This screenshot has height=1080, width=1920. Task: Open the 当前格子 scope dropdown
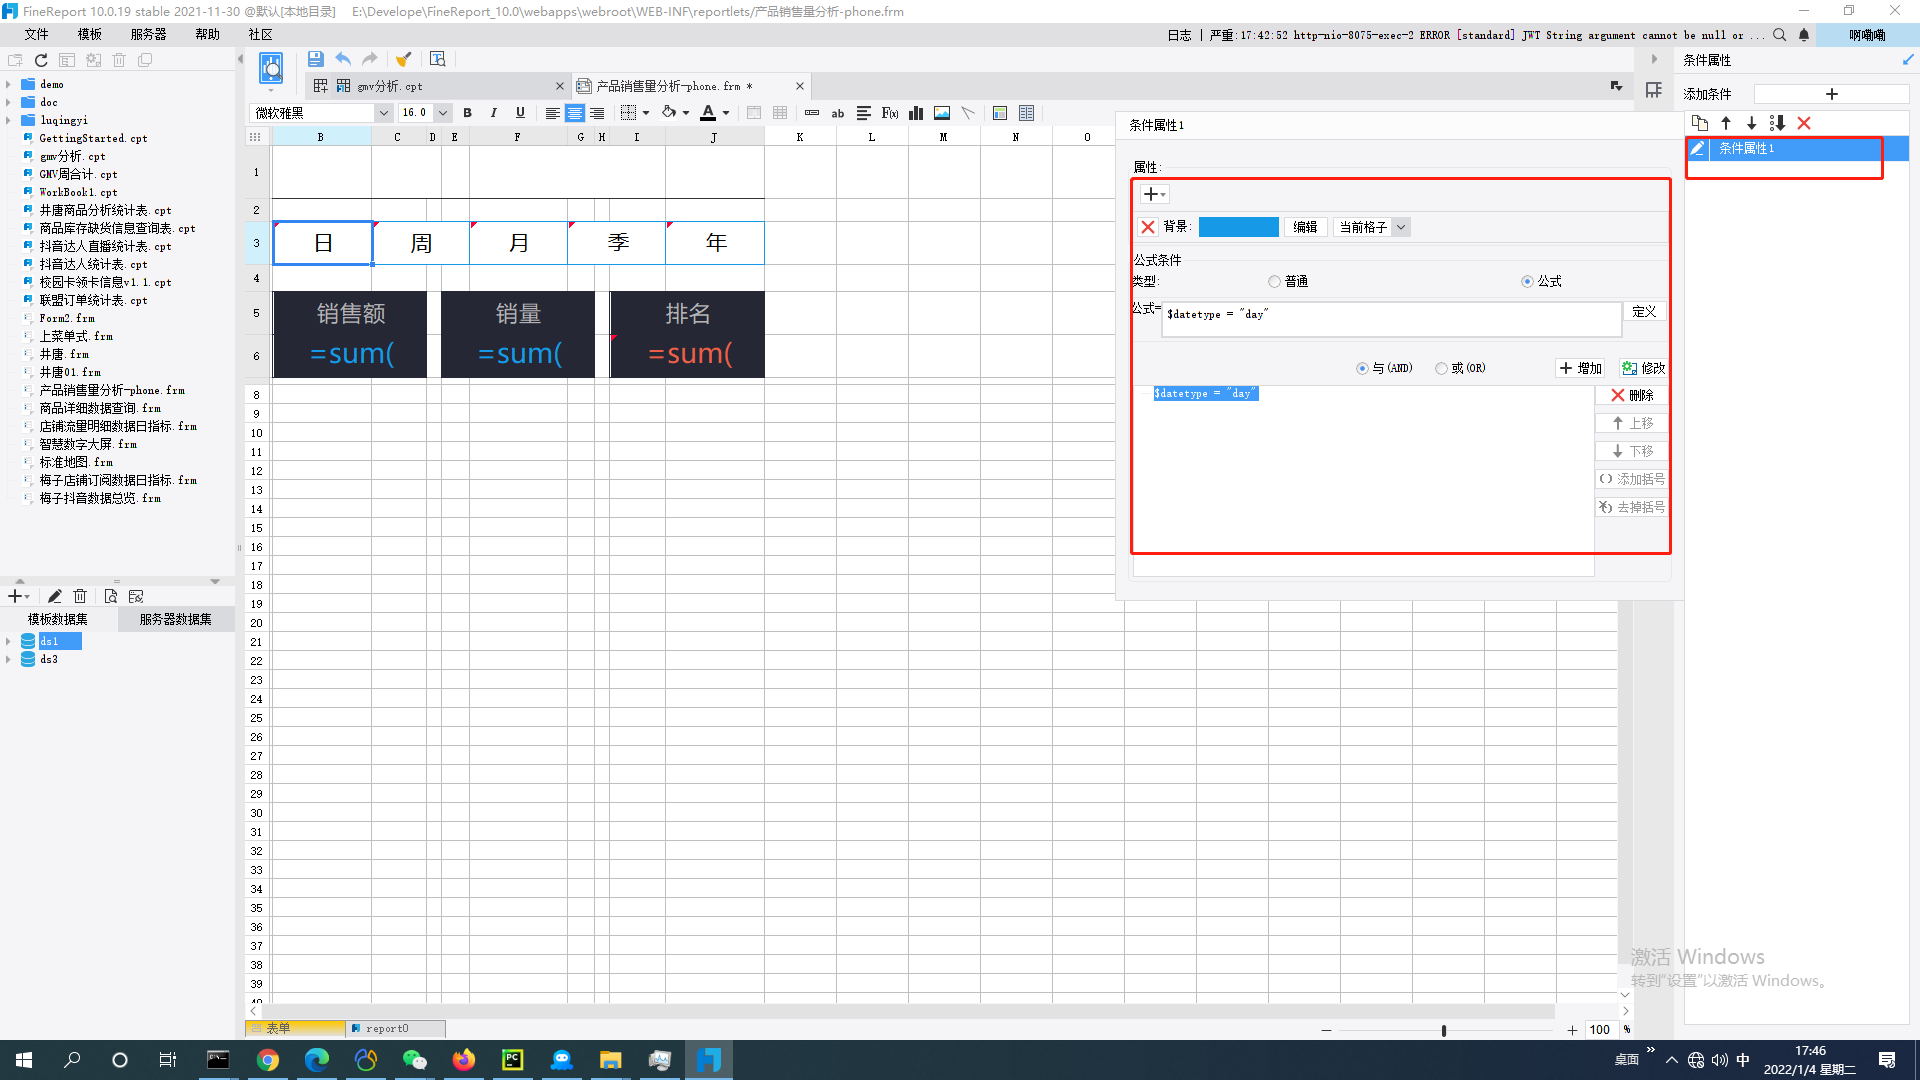click(1401, 227)
